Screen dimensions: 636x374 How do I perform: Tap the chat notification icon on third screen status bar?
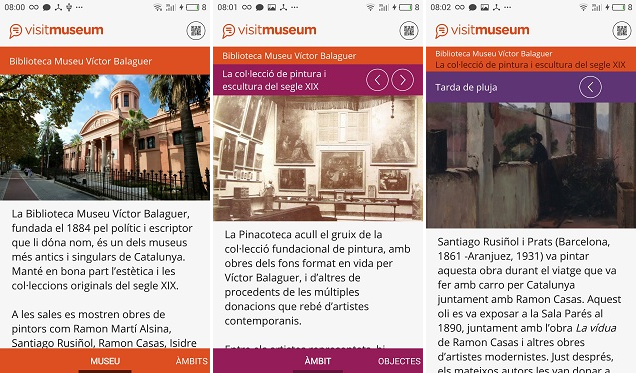(473, 7)
